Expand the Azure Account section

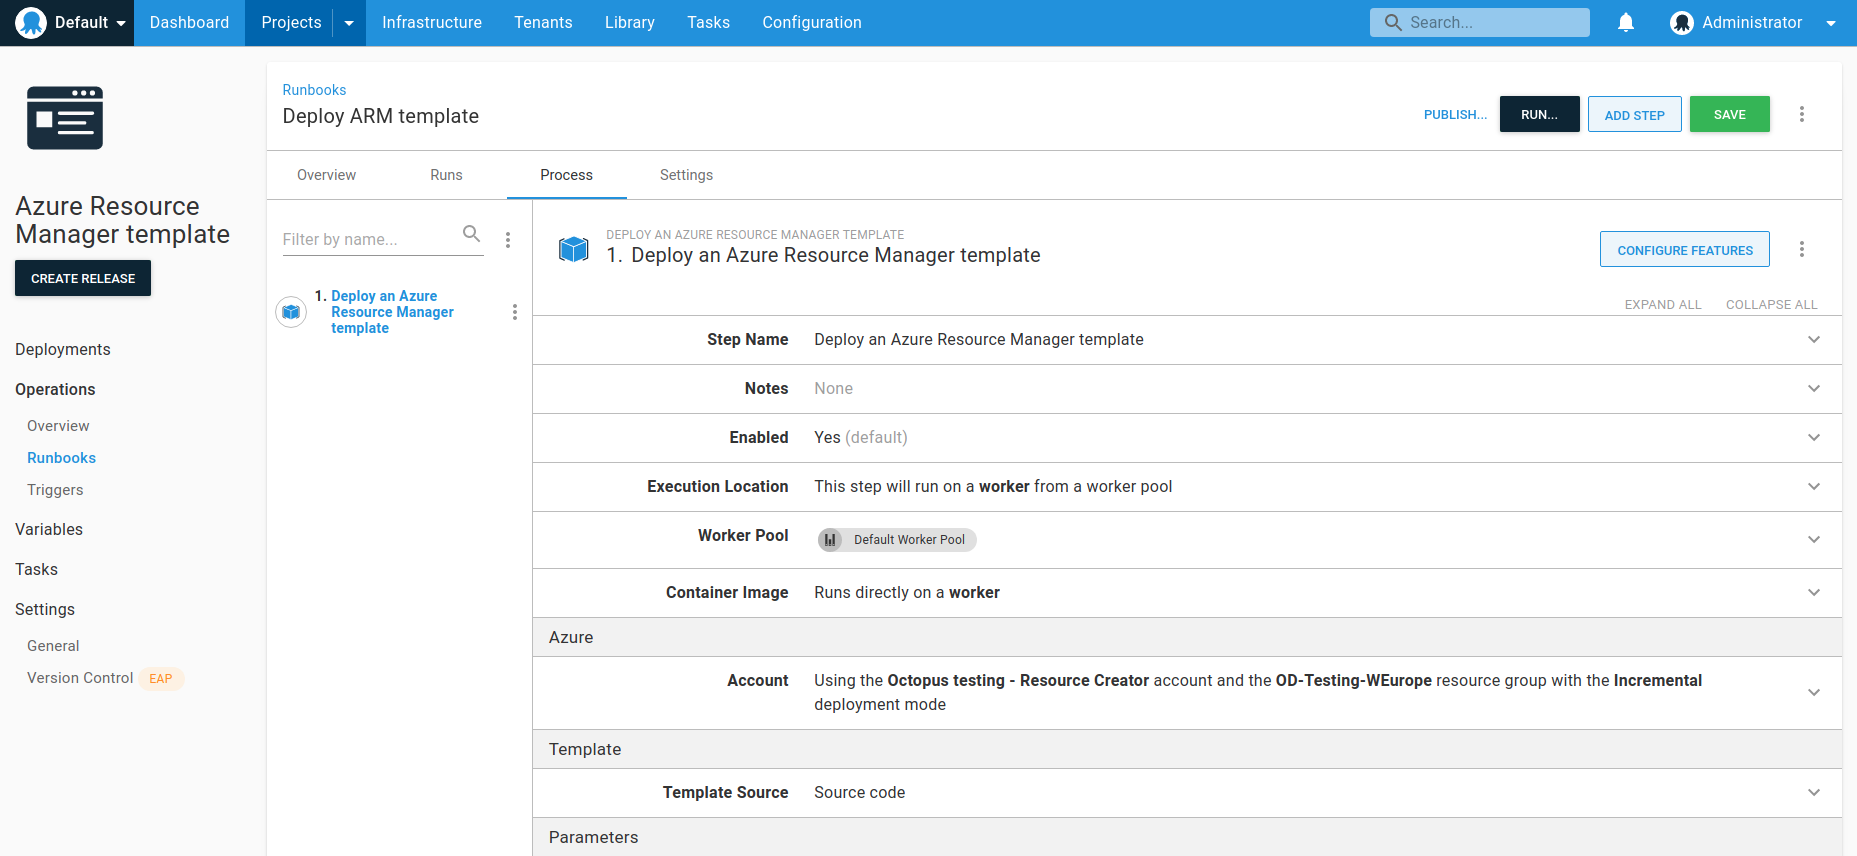[x=1187, y=693]
